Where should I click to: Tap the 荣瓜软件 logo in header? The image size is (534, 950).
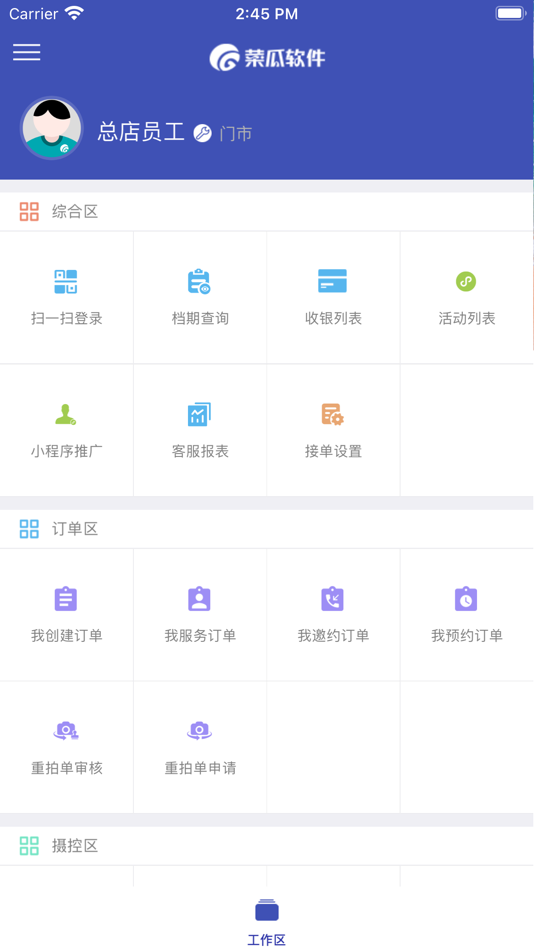pyautogui.click(x=267, y=58)
